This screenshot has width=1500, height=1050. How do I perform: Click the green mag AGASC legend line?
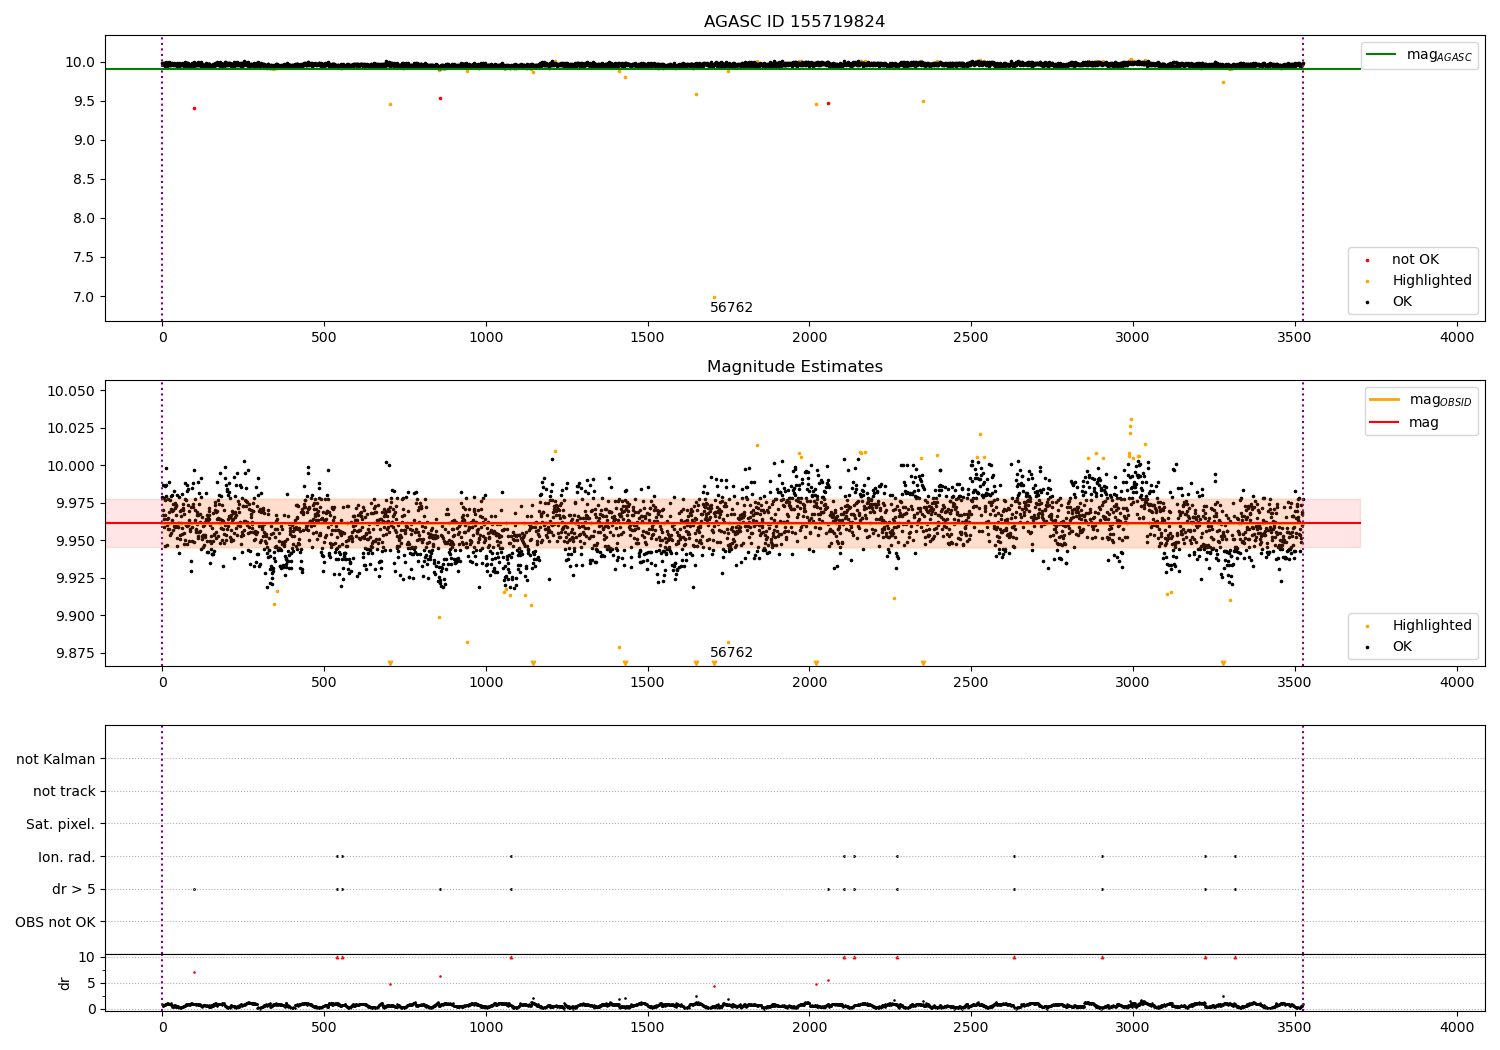click(x=1383, y=55)
